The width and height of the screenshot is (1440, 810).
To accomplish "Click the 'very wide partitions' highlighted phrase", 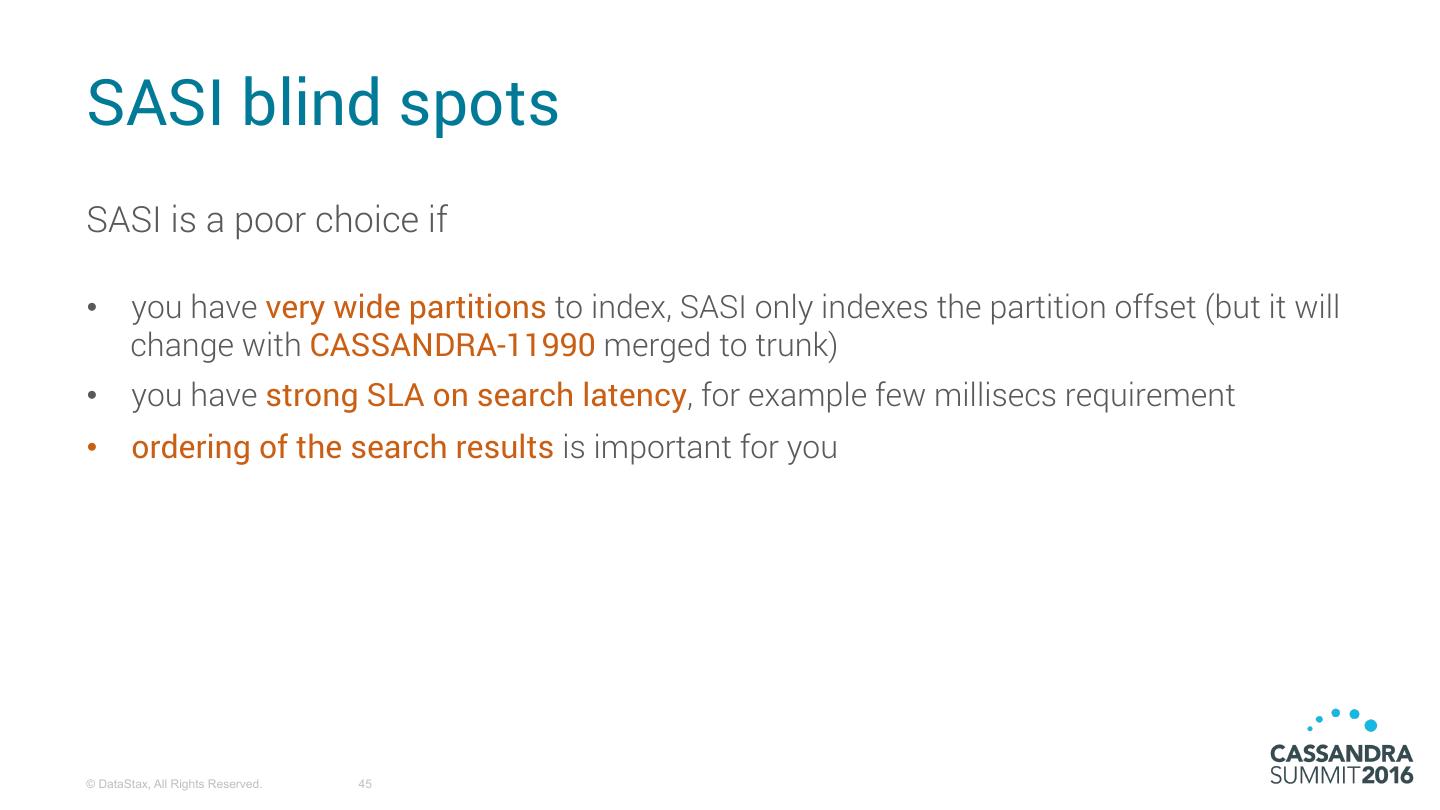I will pos(406,307).
